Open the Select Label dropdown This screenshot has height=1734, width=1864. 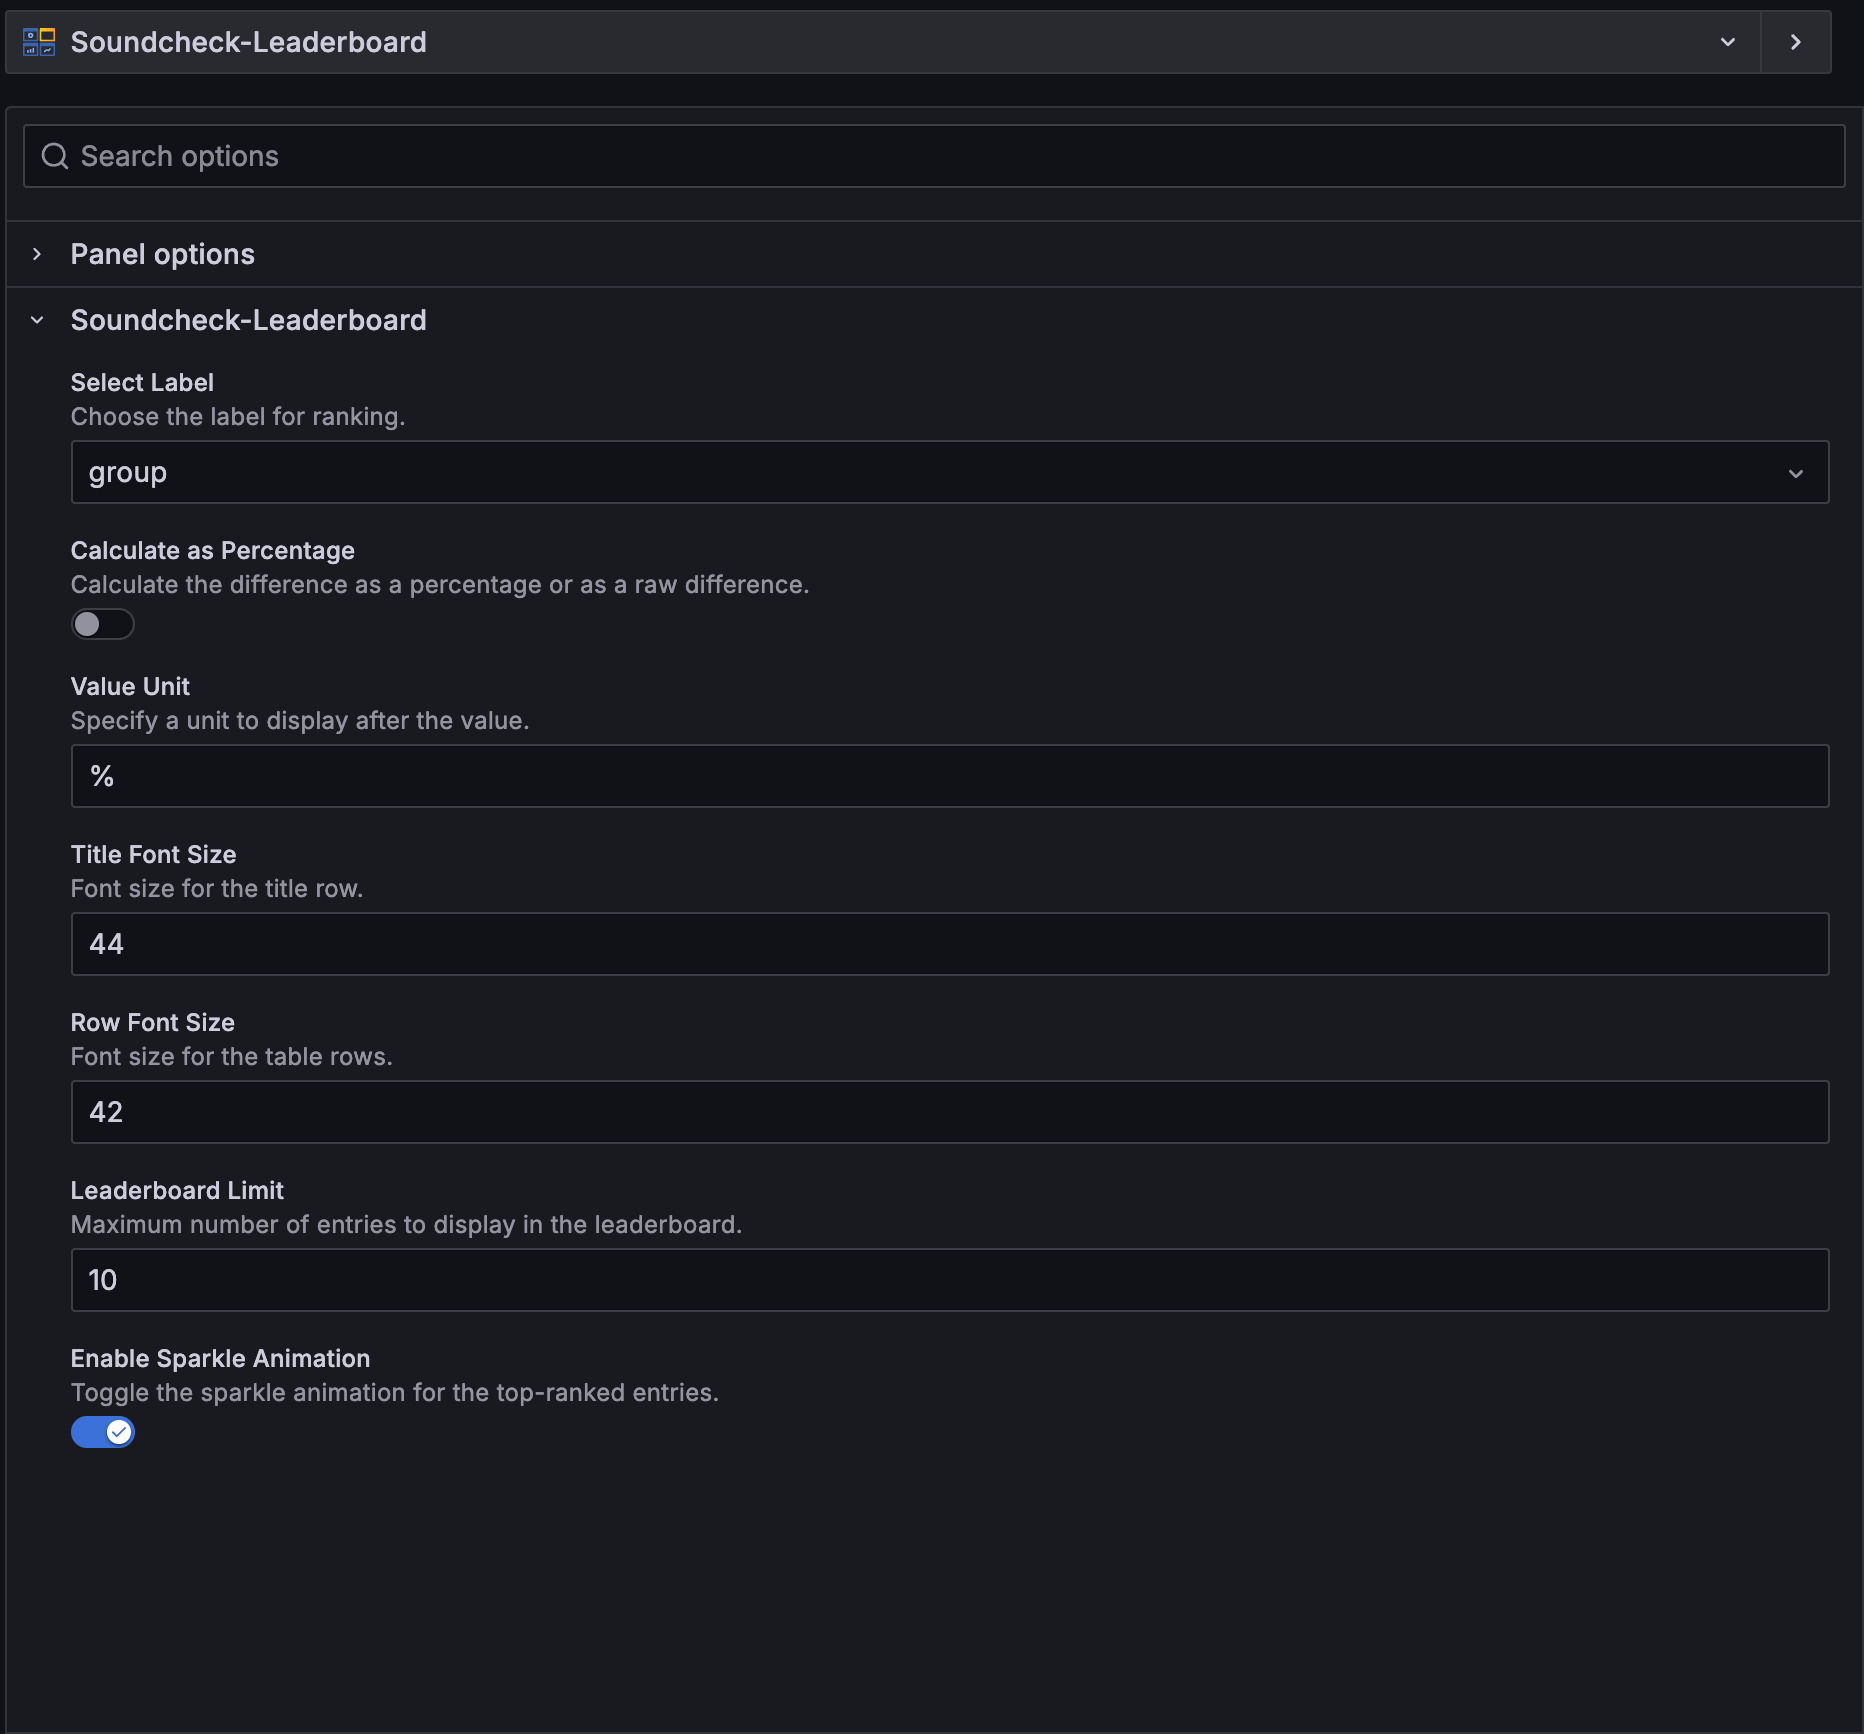950,472
